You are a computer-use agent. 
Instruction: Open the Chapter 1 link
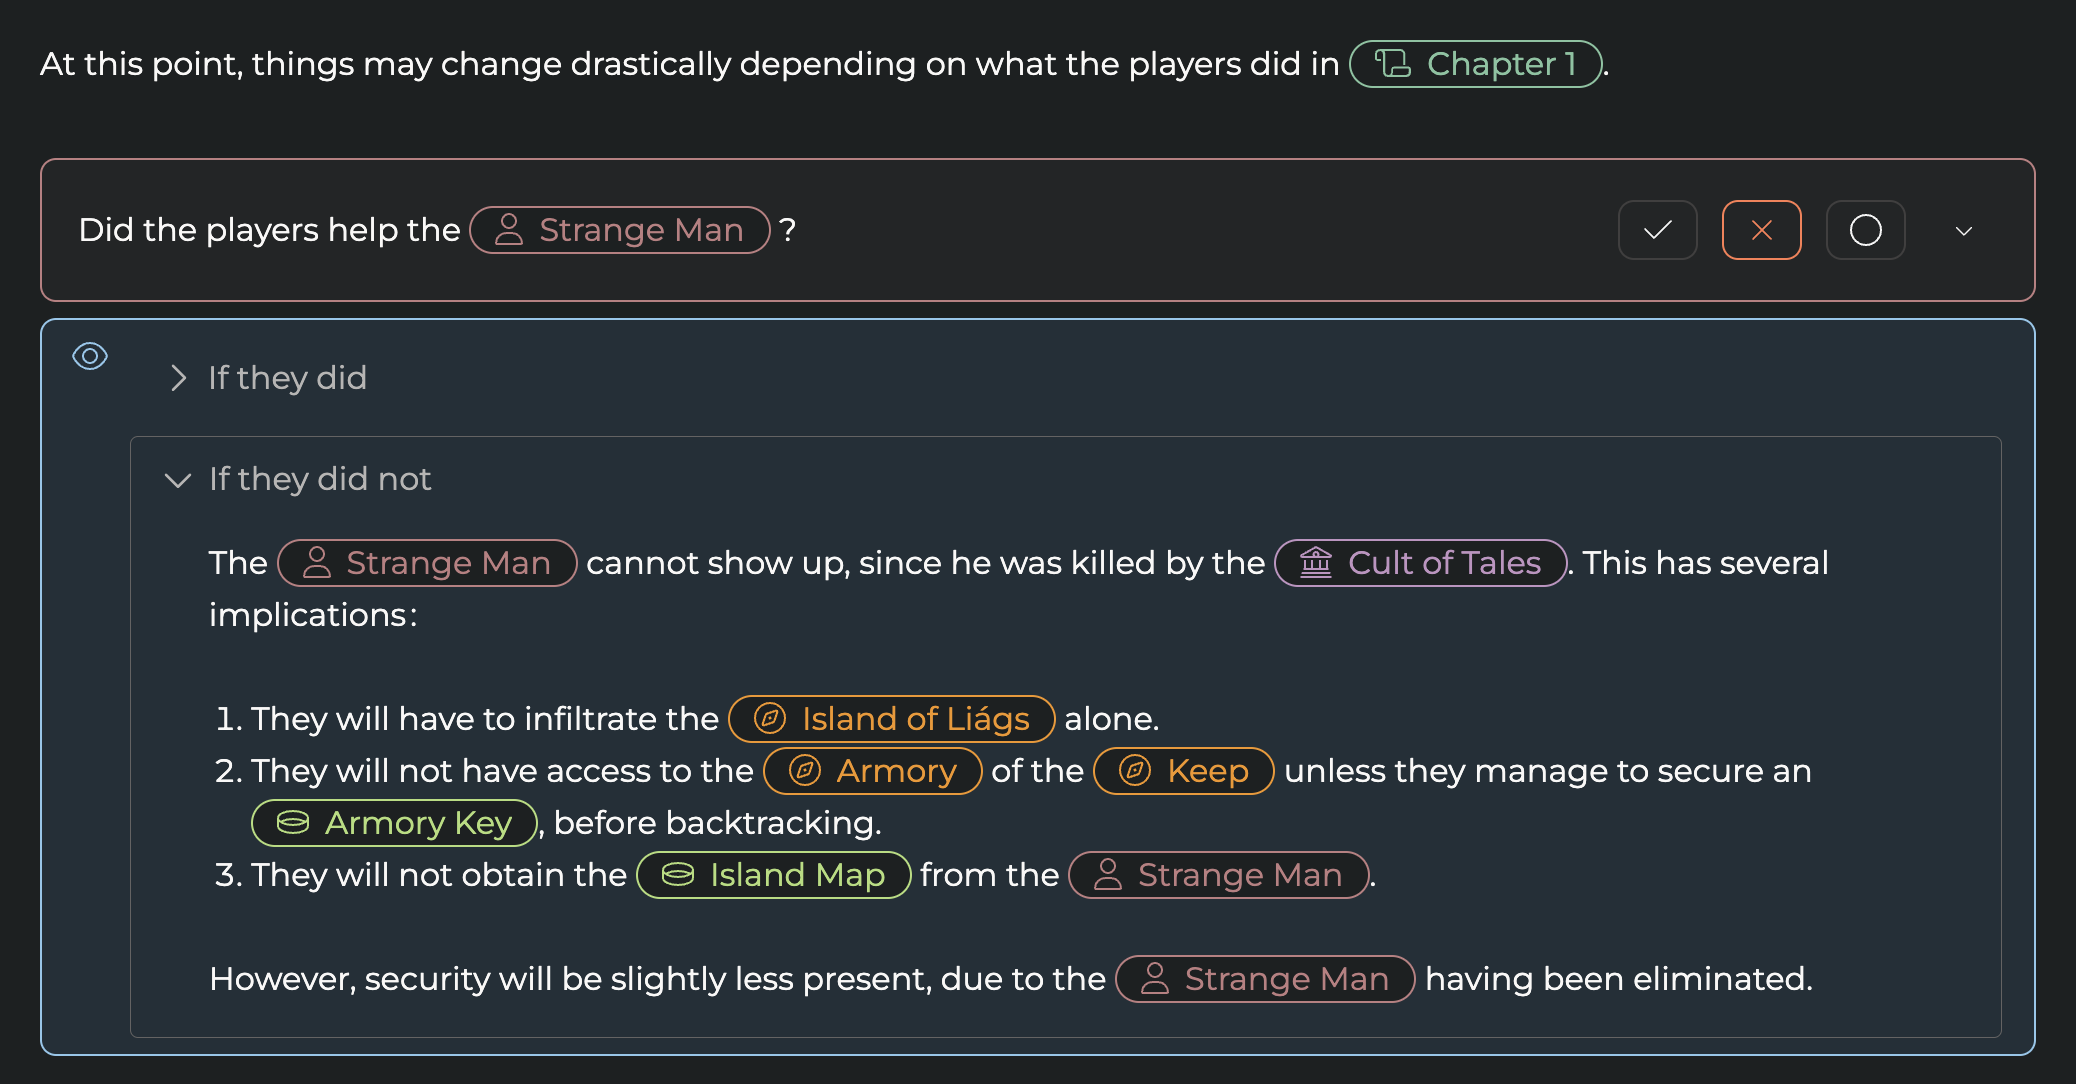pos(1500,64)
